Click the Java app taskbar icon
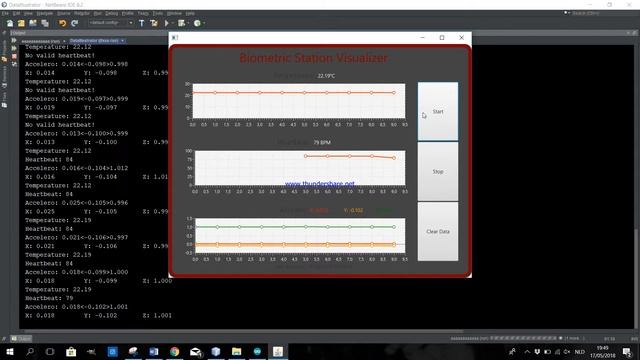 tap(278, 351)
